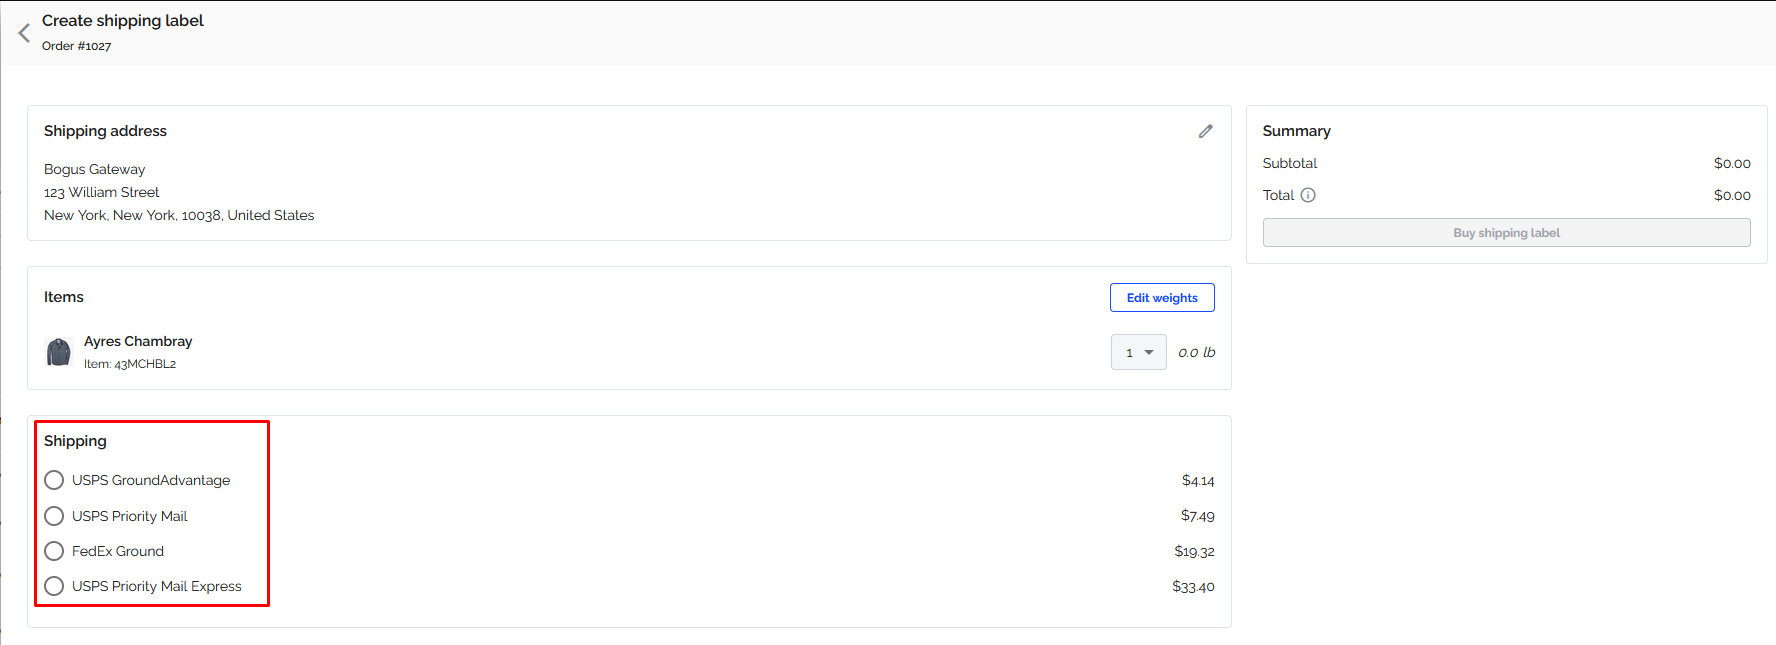Click the $19.32 FedEx Ground price
This screenshot has width=1776, height=645.
pyautogui.click(x=1195, y=552)
